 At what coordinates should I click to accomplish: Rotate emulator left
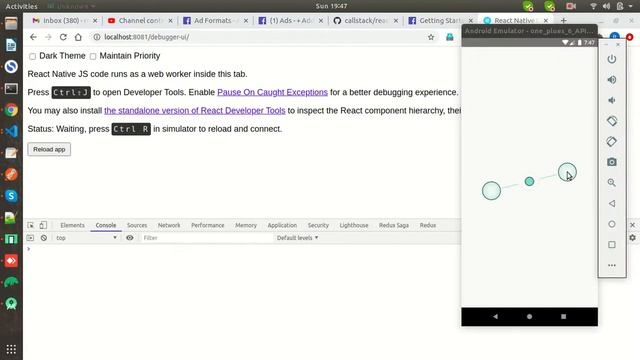(611, 121)
